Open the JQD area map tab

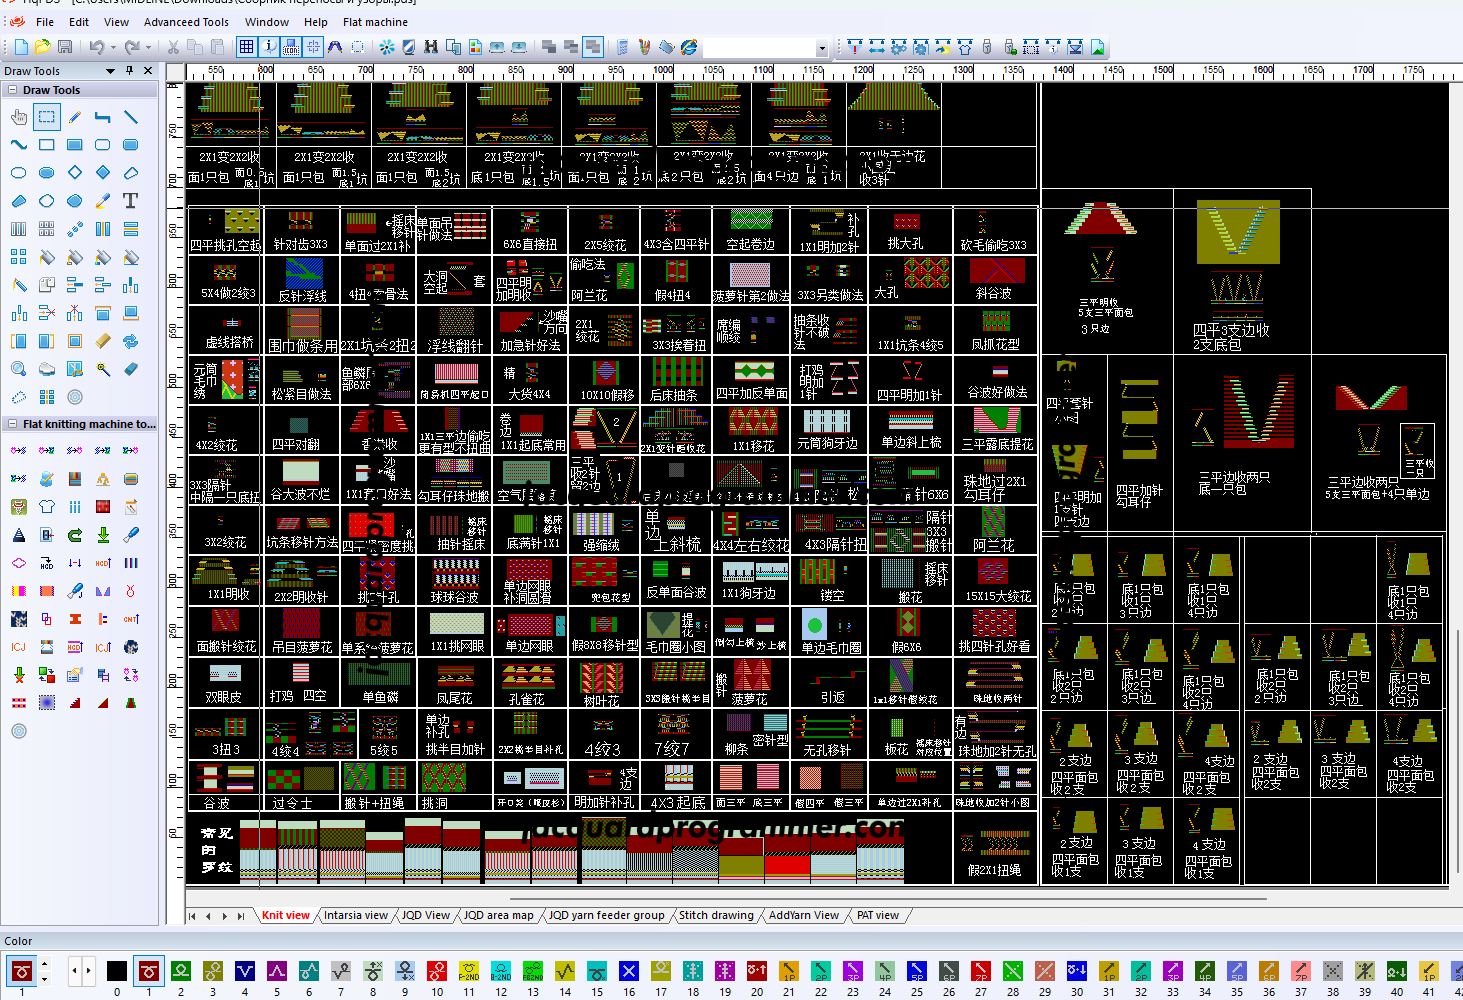[x=498, y=915]
